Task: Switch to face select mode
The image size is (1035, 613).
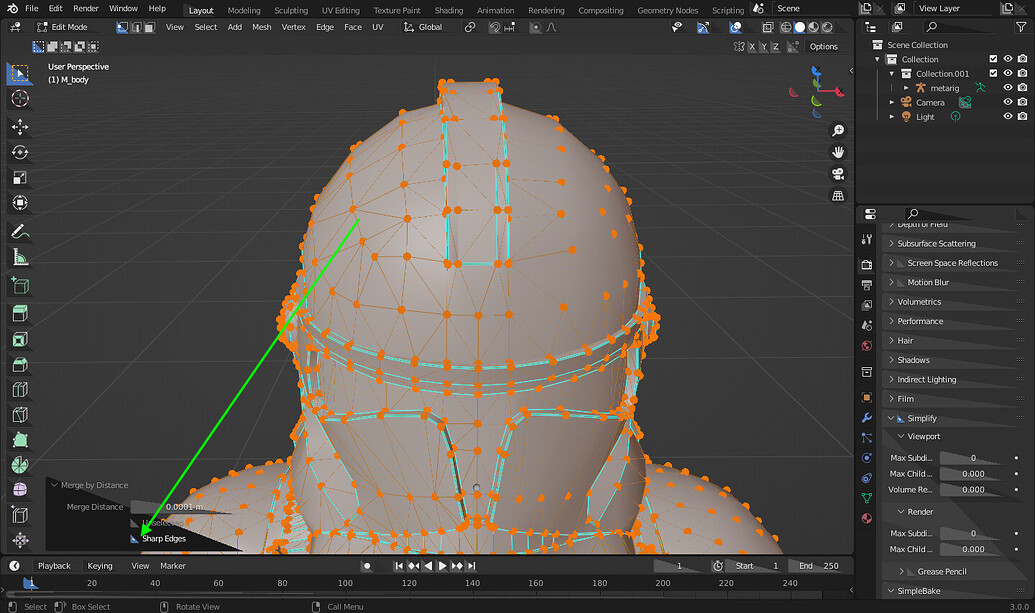Action: (150, 27)
